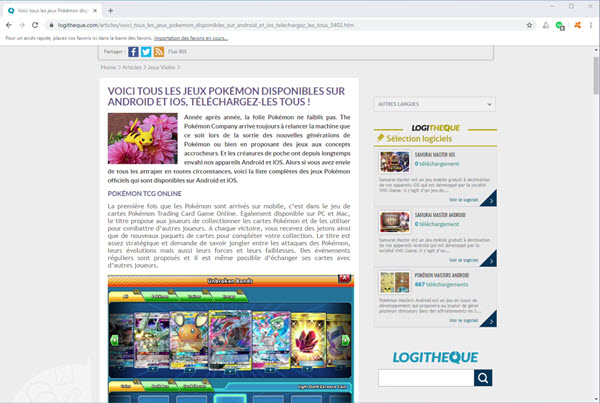This screenshot has width=600, height=403.
Task: Share the article on Facebook
Action: tap(133, 52)
